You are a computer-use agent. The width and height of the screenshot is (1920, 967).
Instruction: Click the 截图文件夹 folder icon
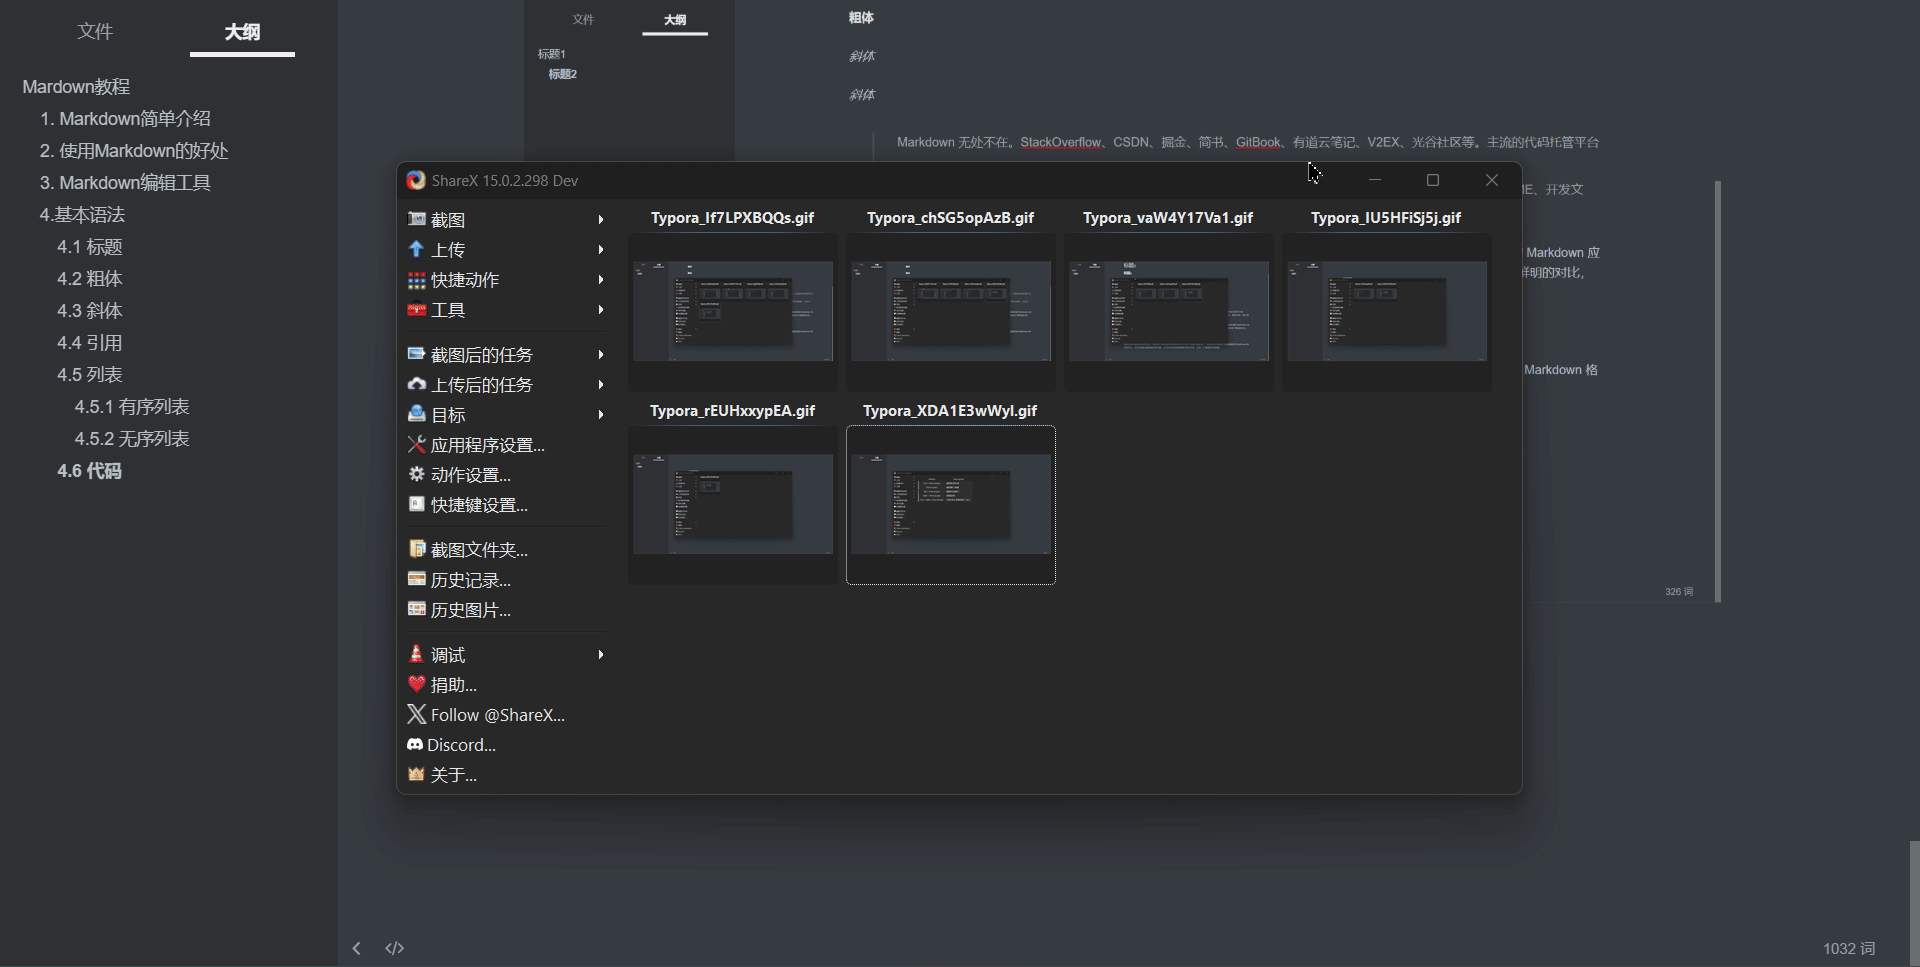[x=417, y=549]
